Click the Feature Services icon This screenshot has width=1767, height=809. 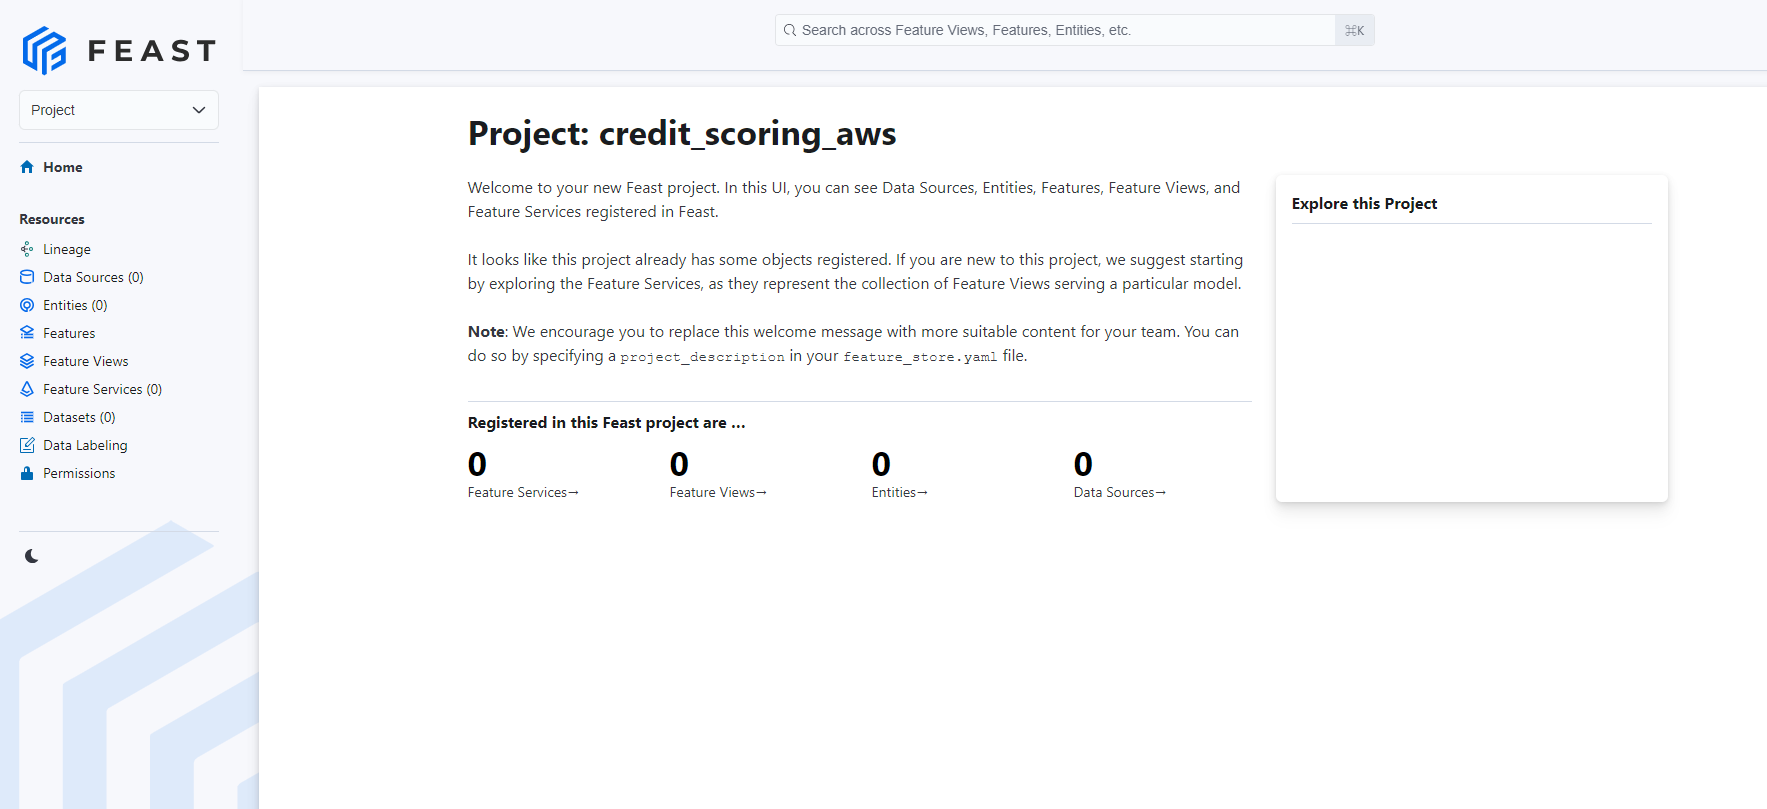tap(27, 389)
